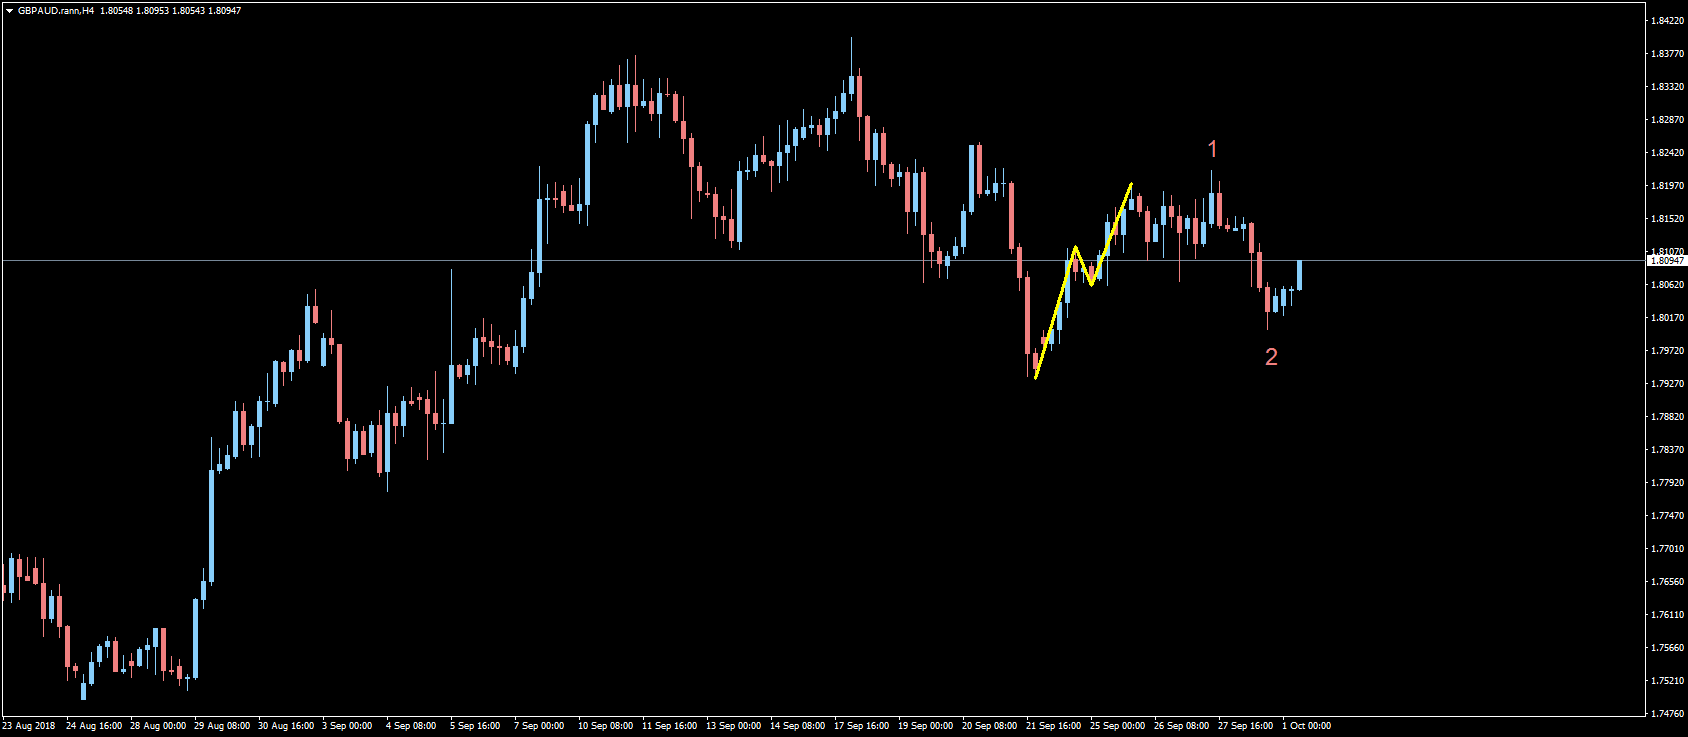Click the 21 Sep 16:00 time label
Viewport: 1688px width, 737px height.
[1054, 726]
